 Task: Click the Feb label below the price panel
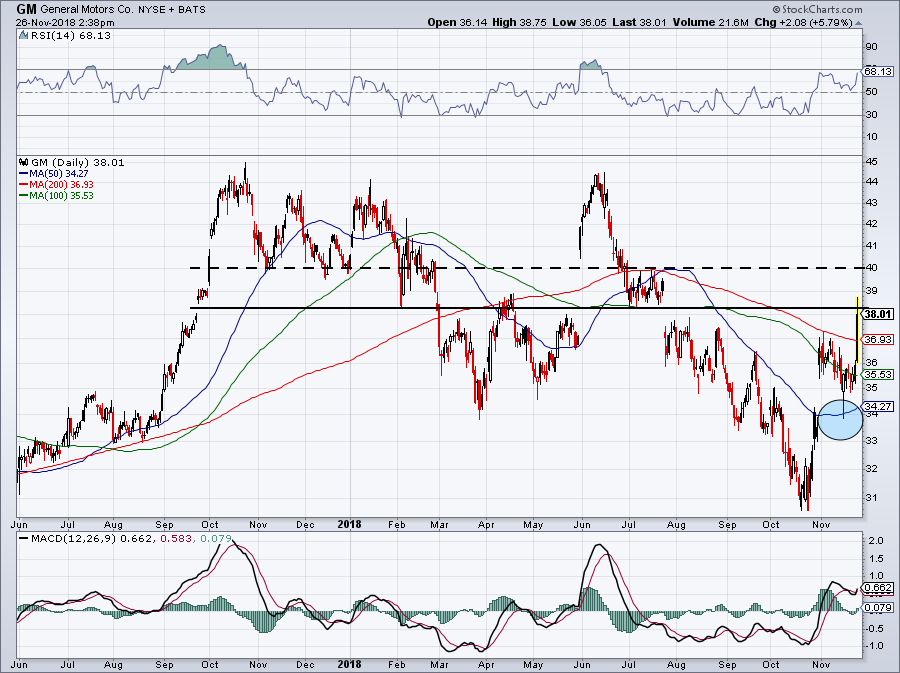(x=397, y=524)
